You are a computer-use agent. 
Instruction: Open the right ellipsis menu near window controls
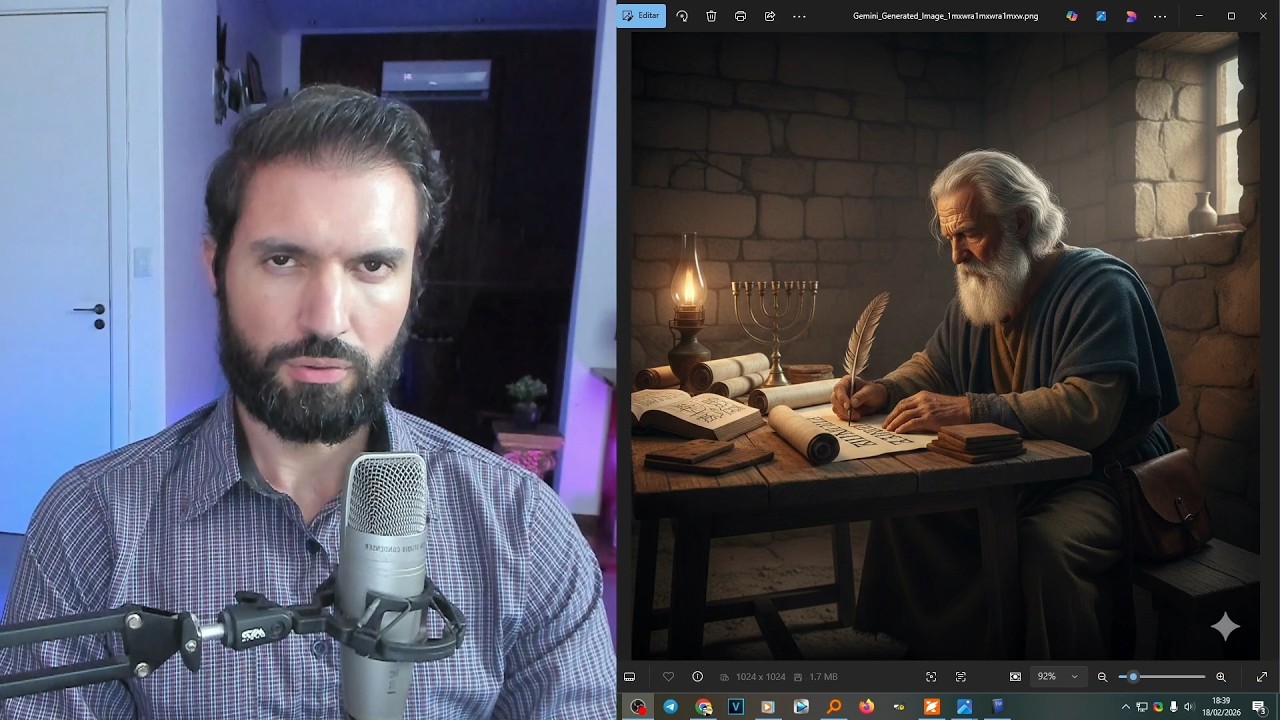coord(1160,16)
